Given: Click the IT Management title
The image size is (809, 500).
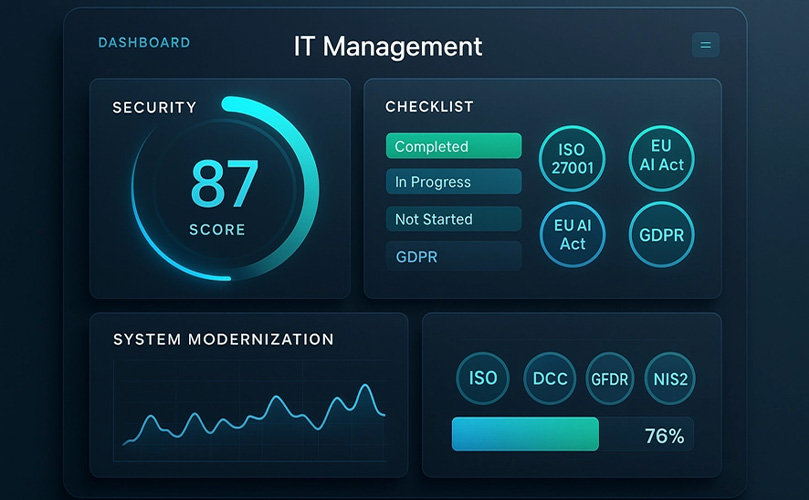Looking at the screenshot, I should [387, 46].
